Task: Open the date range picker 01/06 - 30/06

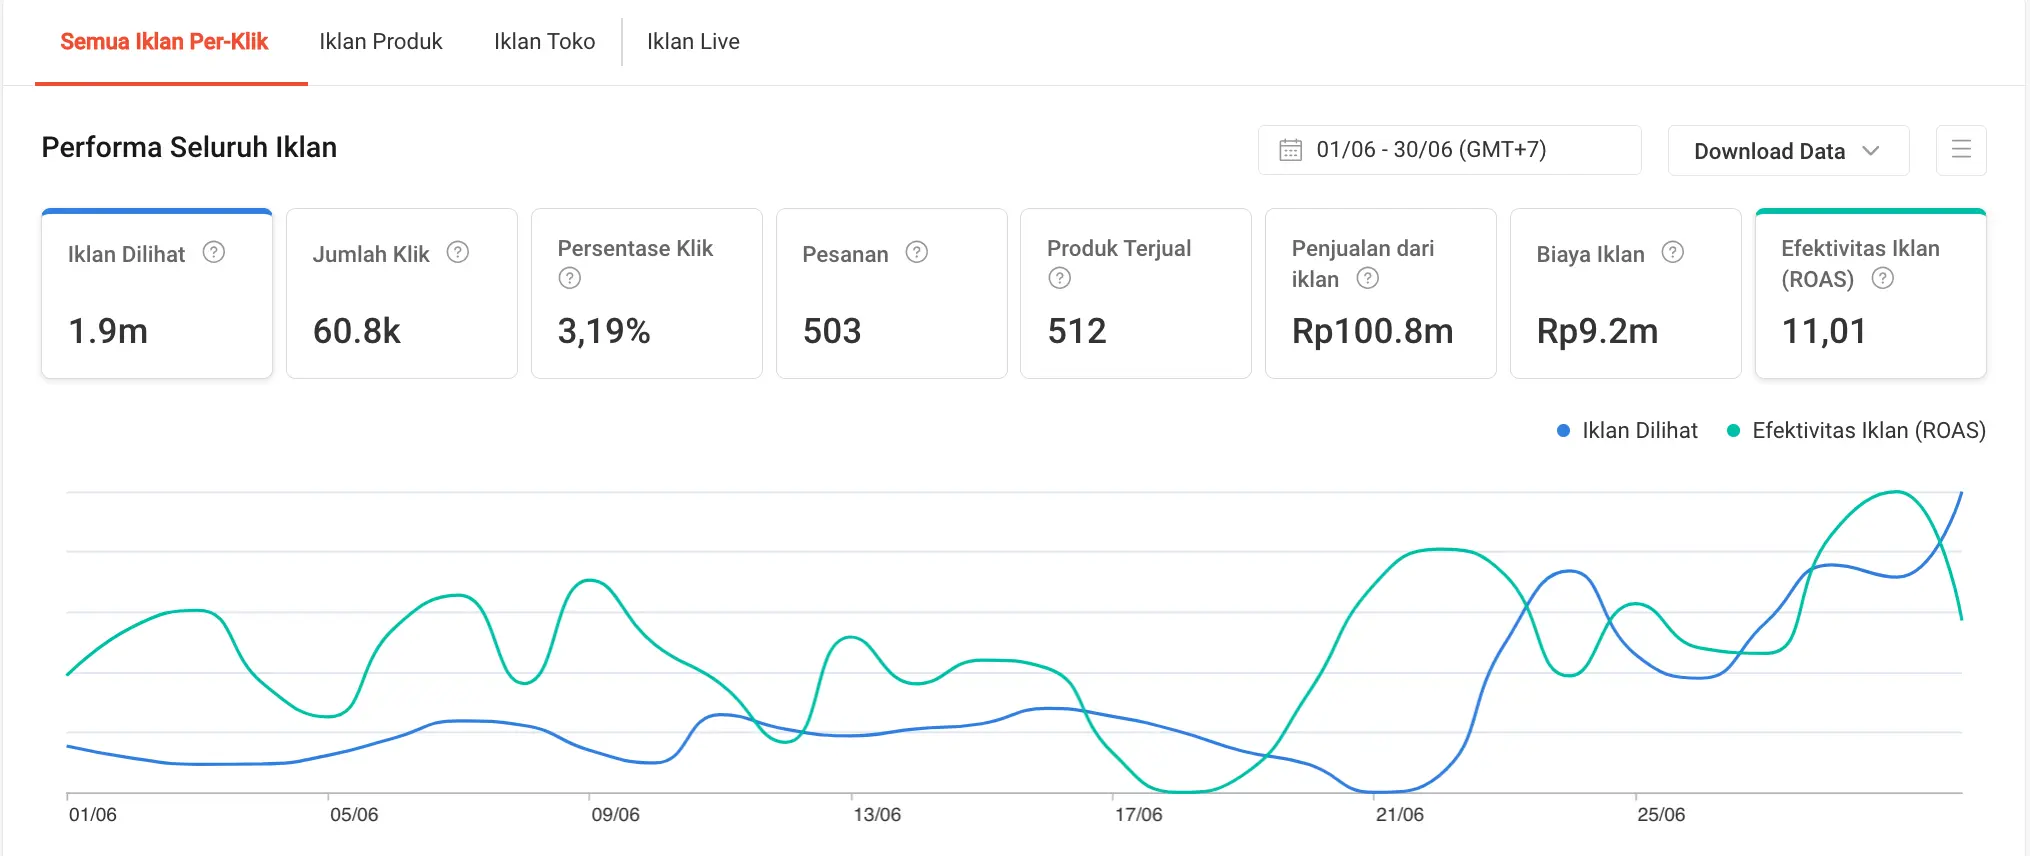Action: (x=1449, y=150)
